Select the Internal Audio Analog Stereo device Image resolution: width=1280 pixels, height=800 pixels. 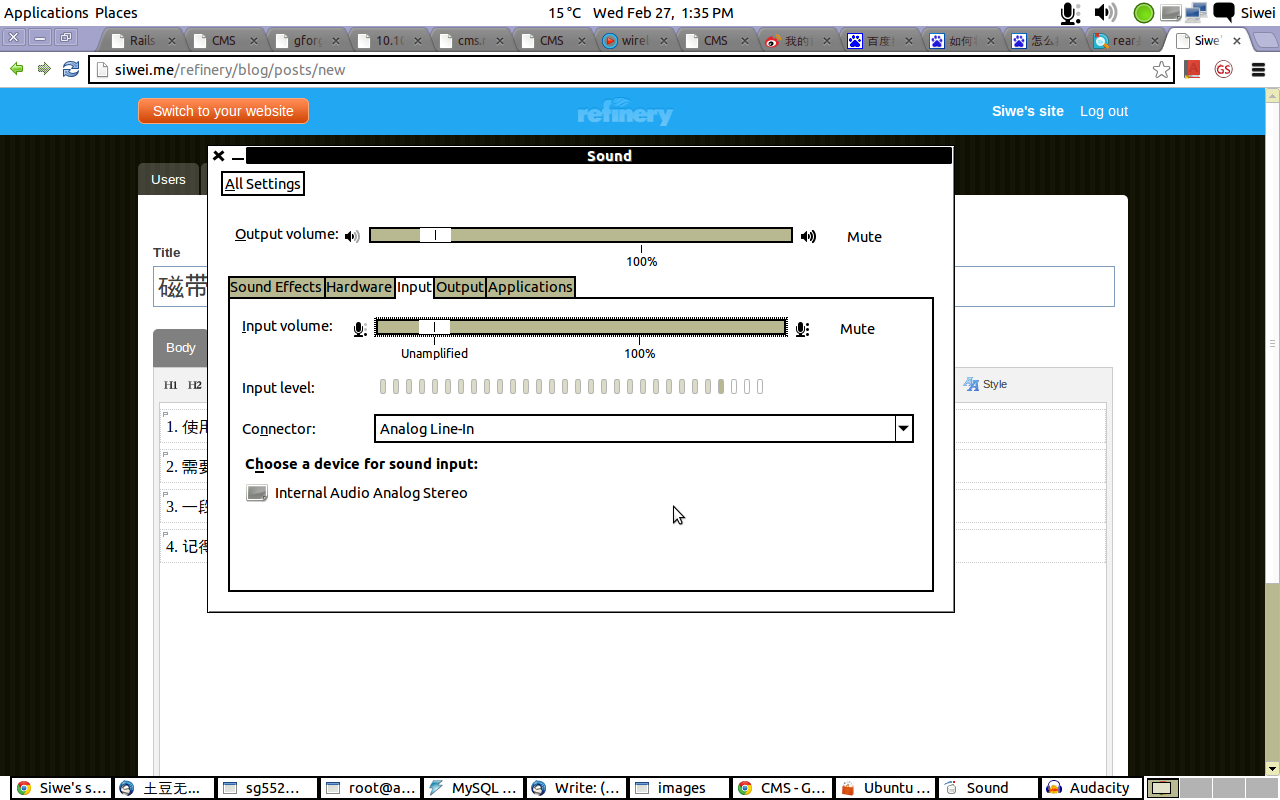(x=370, y=493)
